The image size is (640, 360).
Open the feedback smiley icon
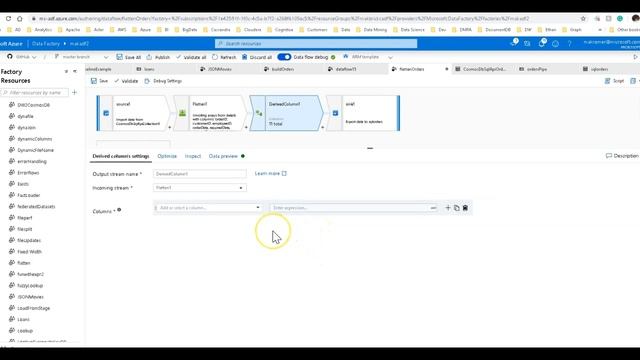pyautogui.click(x=556, y=44)
